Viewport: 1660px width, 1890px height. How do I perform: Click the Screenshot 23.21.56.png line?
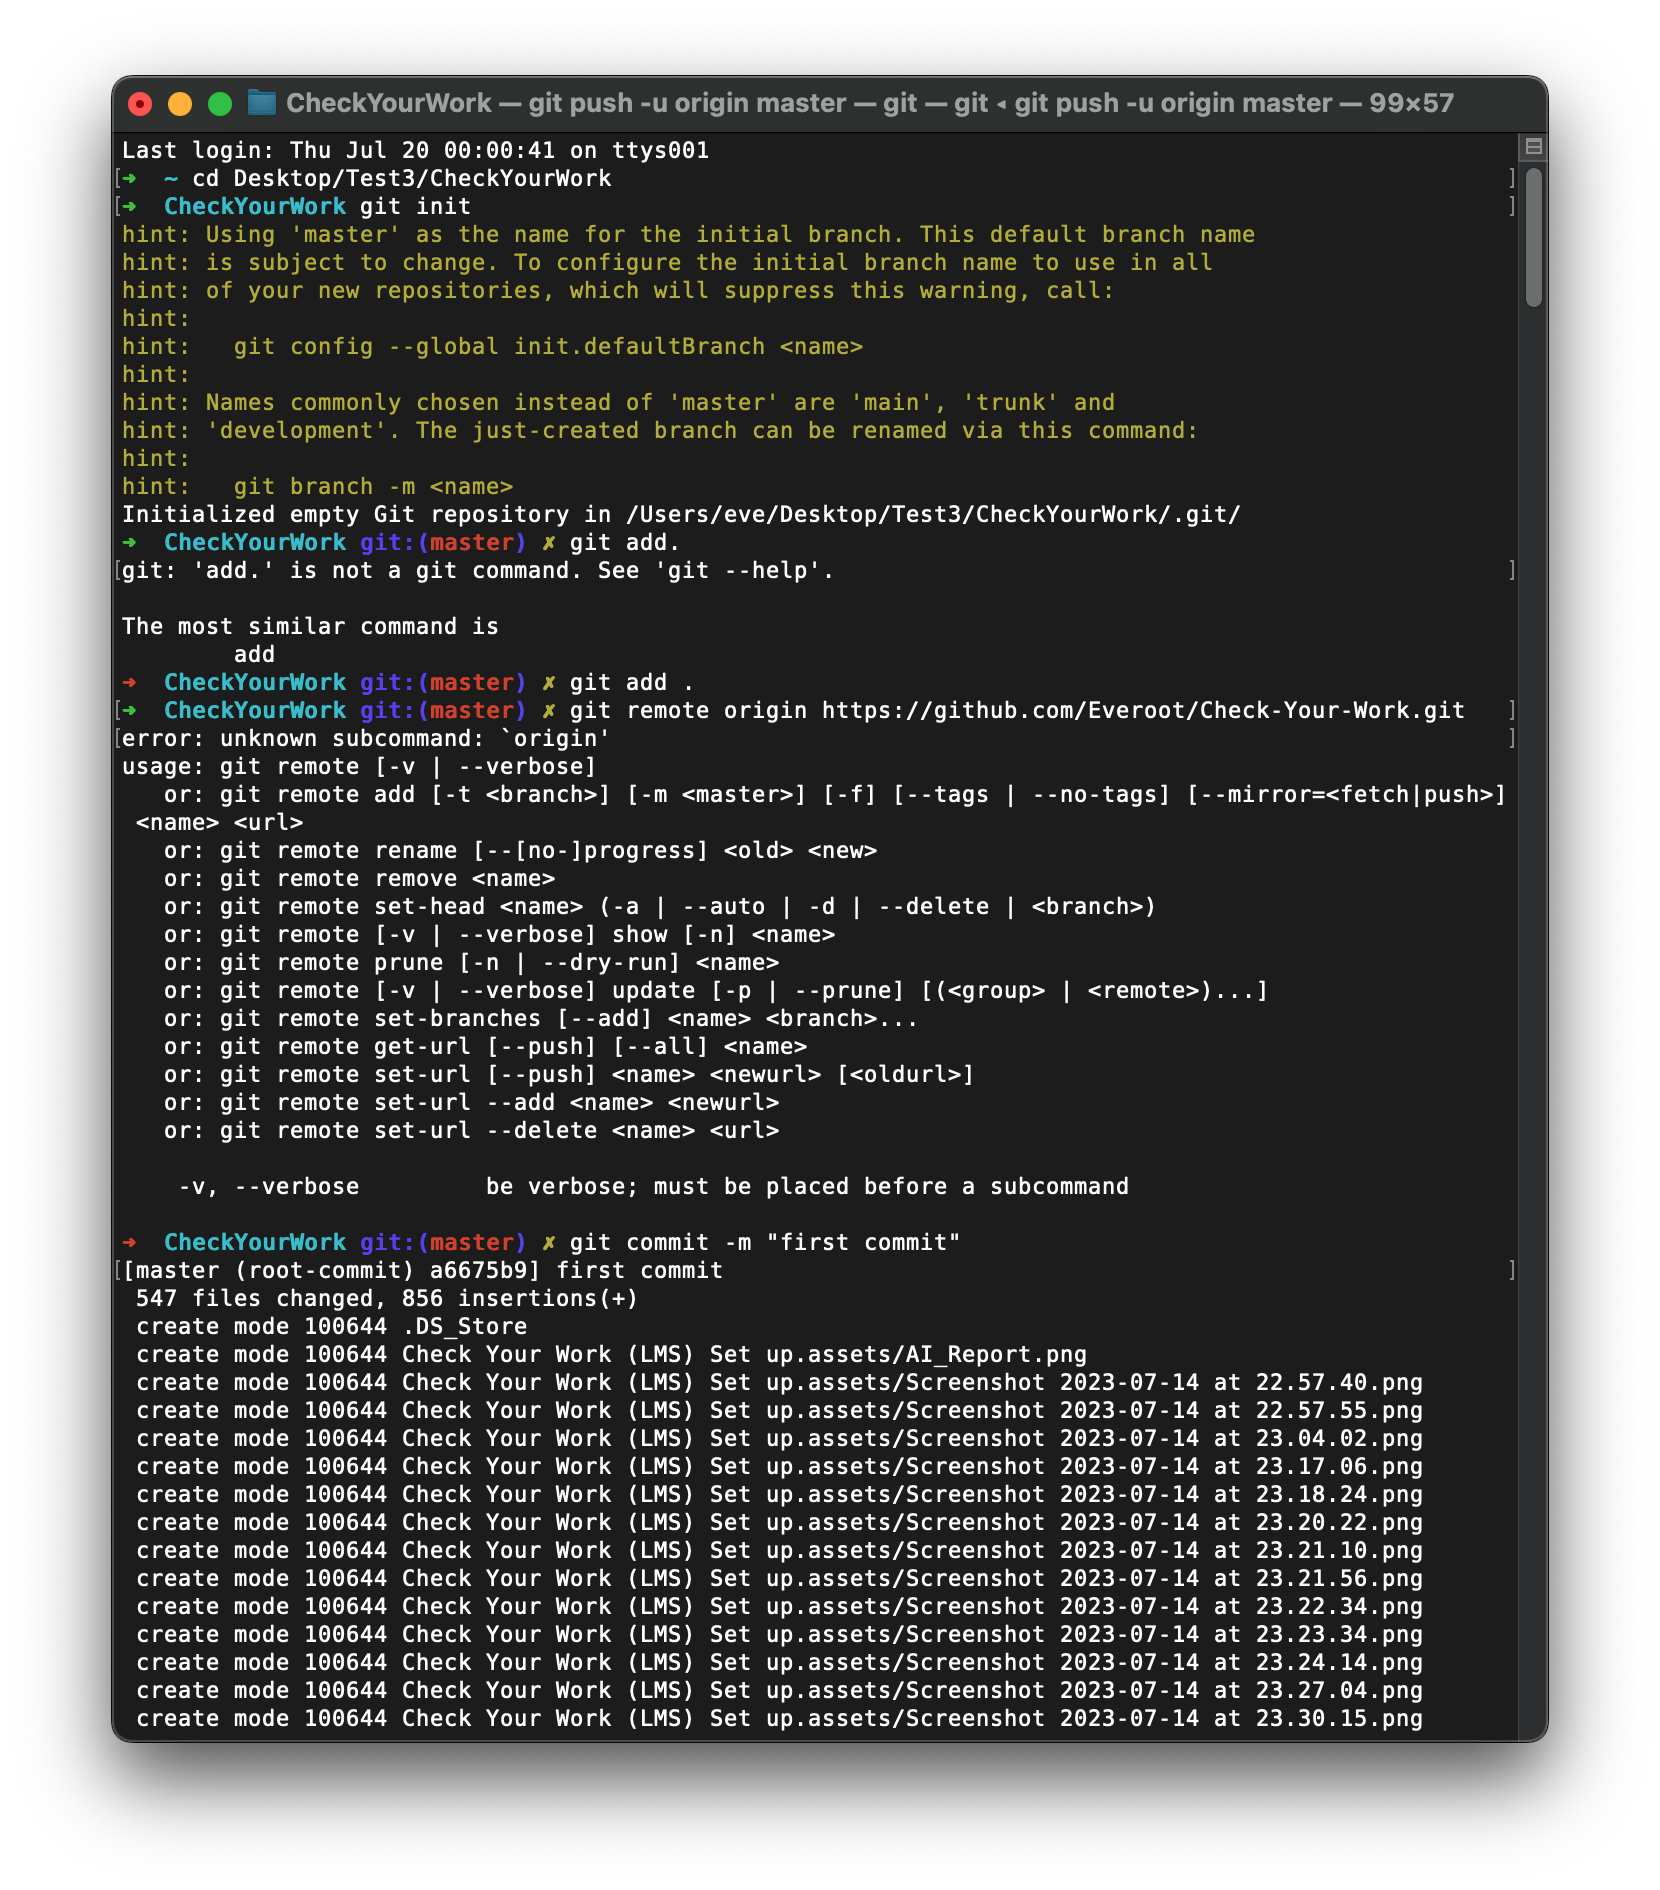coord(779,1579)
